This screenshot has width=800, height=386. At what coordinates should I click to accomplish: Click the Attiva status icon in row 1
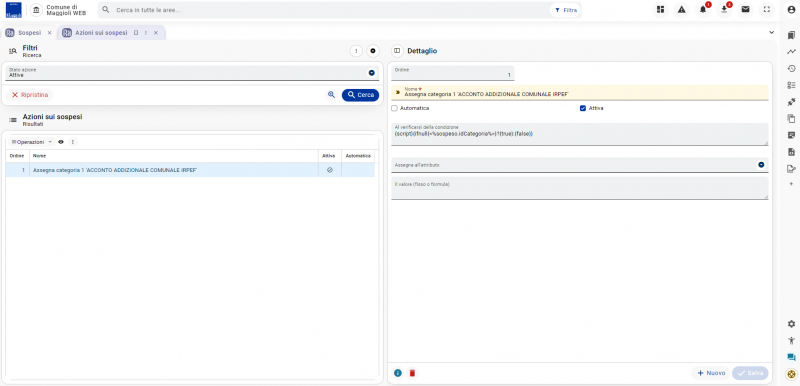point(330,170)
